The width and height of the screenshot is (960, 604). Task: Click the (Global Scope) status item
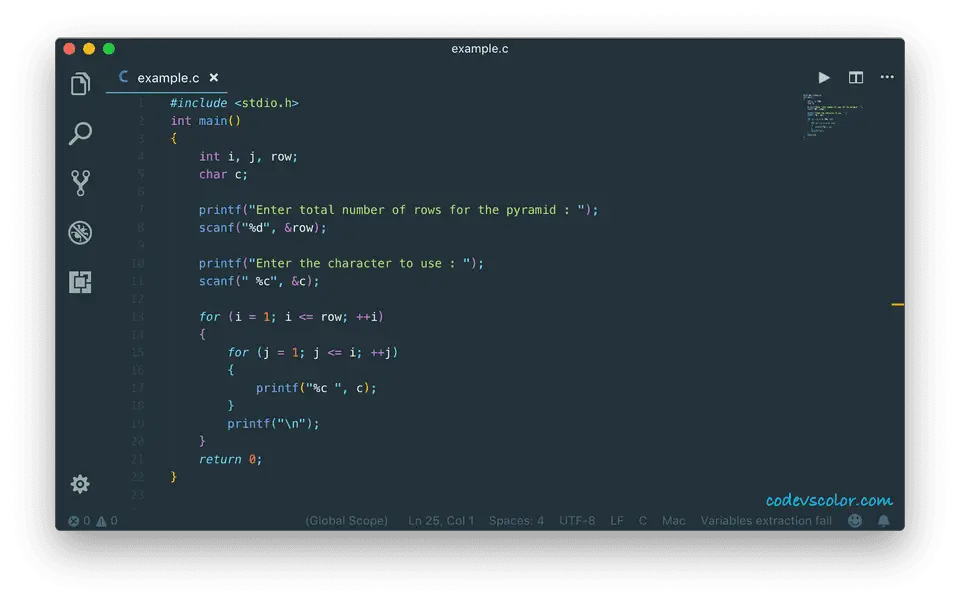pyautogui.click(x=347, y=521)
